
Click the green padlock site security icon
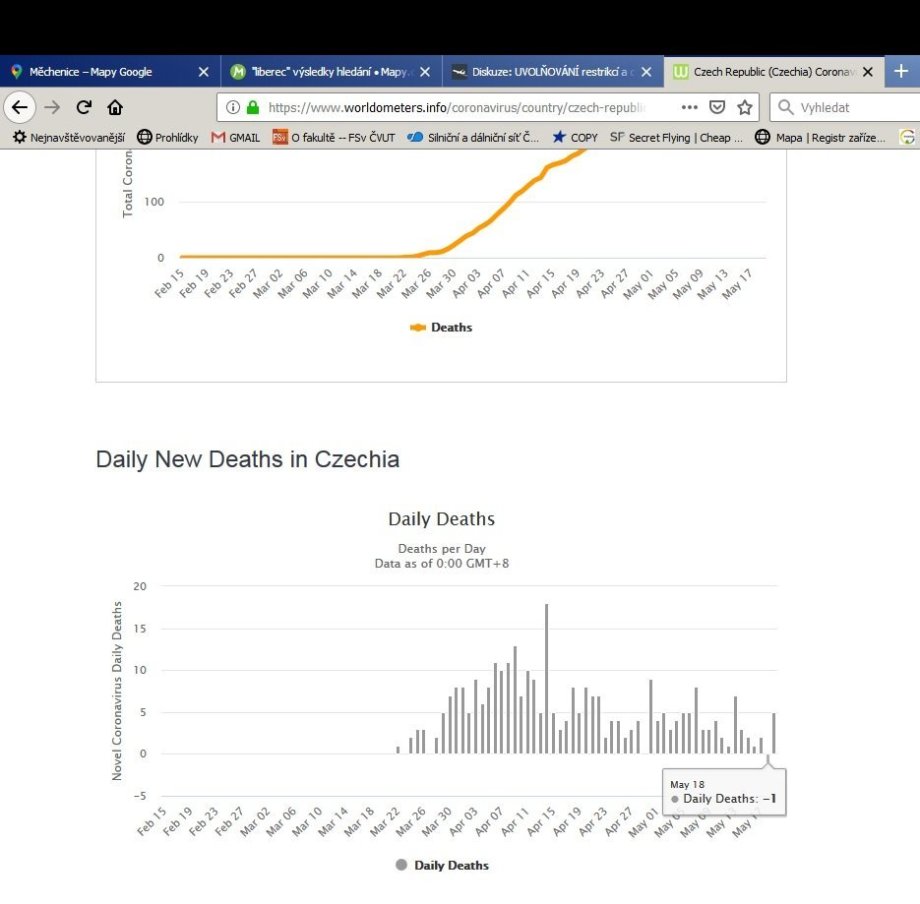(252, 107)
